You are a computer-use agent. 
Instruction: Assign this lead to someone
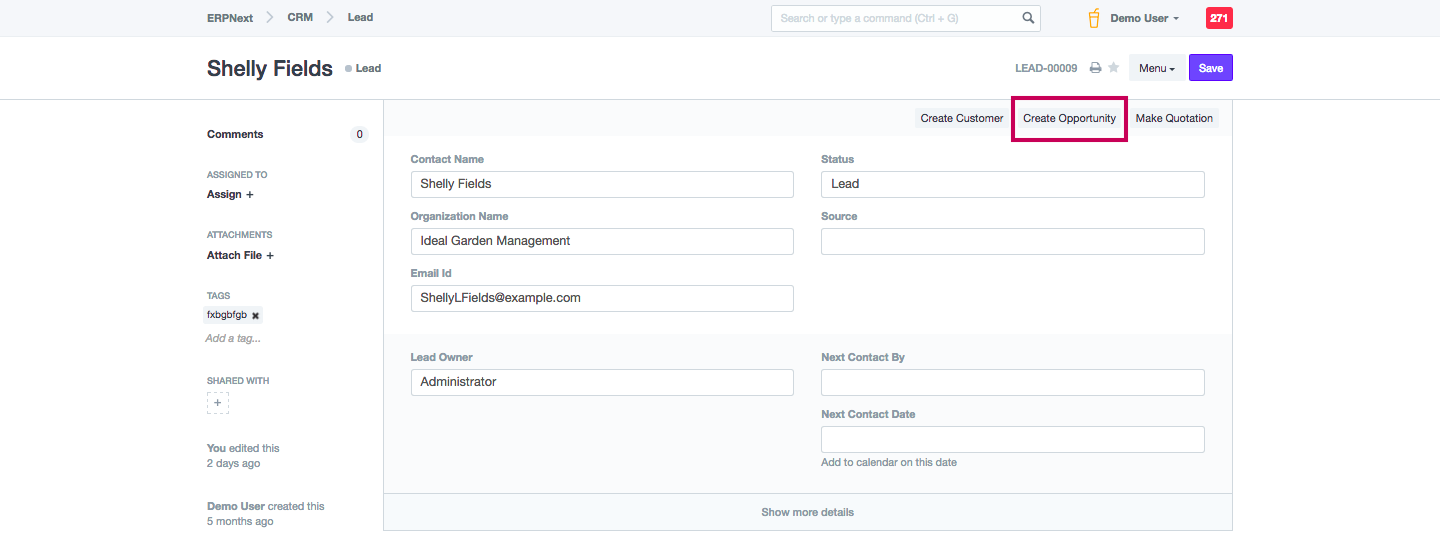click(230, 194)
